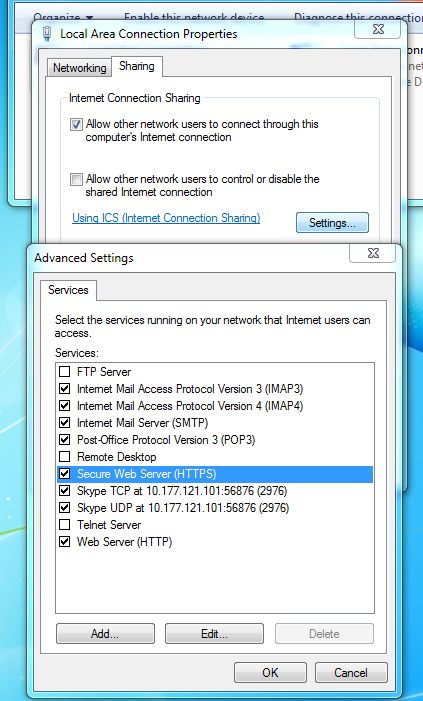Uncheck the IMAP3 service checkbox
Image resolution: width=423 pixels, height=701 pixels.
(65, 389)
